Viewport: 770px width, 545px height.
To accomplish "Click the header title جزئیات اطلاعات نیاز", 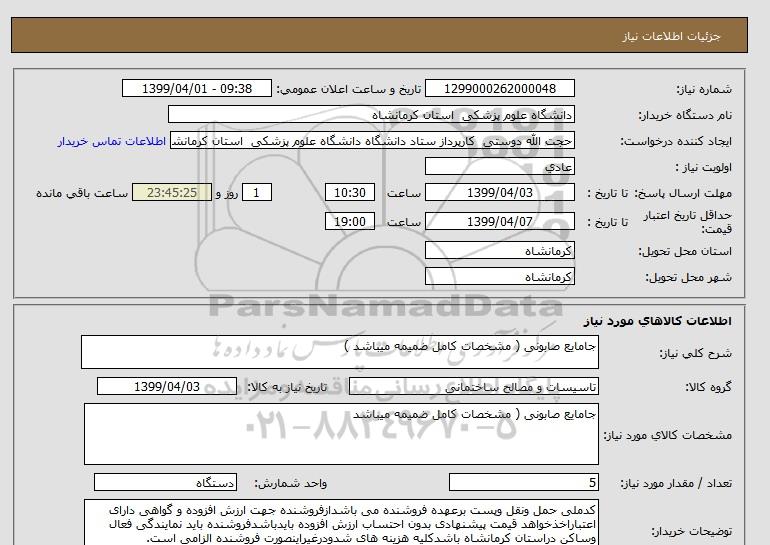I will tap(671, 37).
